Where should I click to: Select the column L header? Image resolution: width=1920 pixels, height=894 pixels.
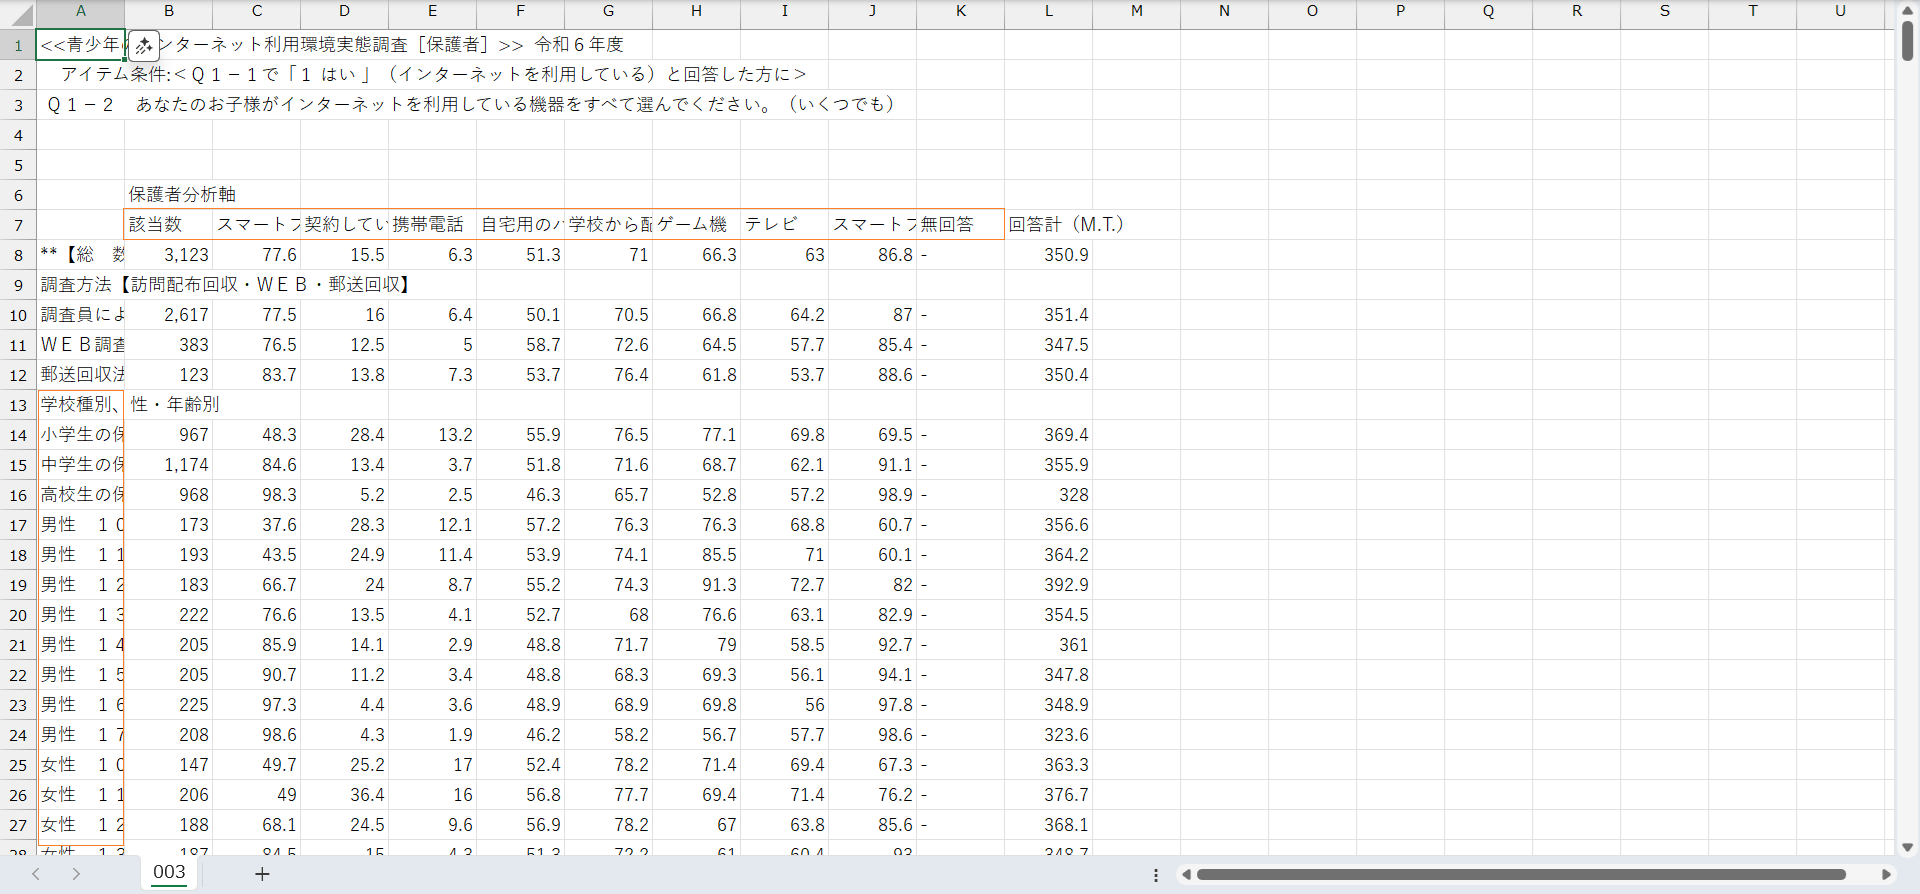pos(1048,11)
